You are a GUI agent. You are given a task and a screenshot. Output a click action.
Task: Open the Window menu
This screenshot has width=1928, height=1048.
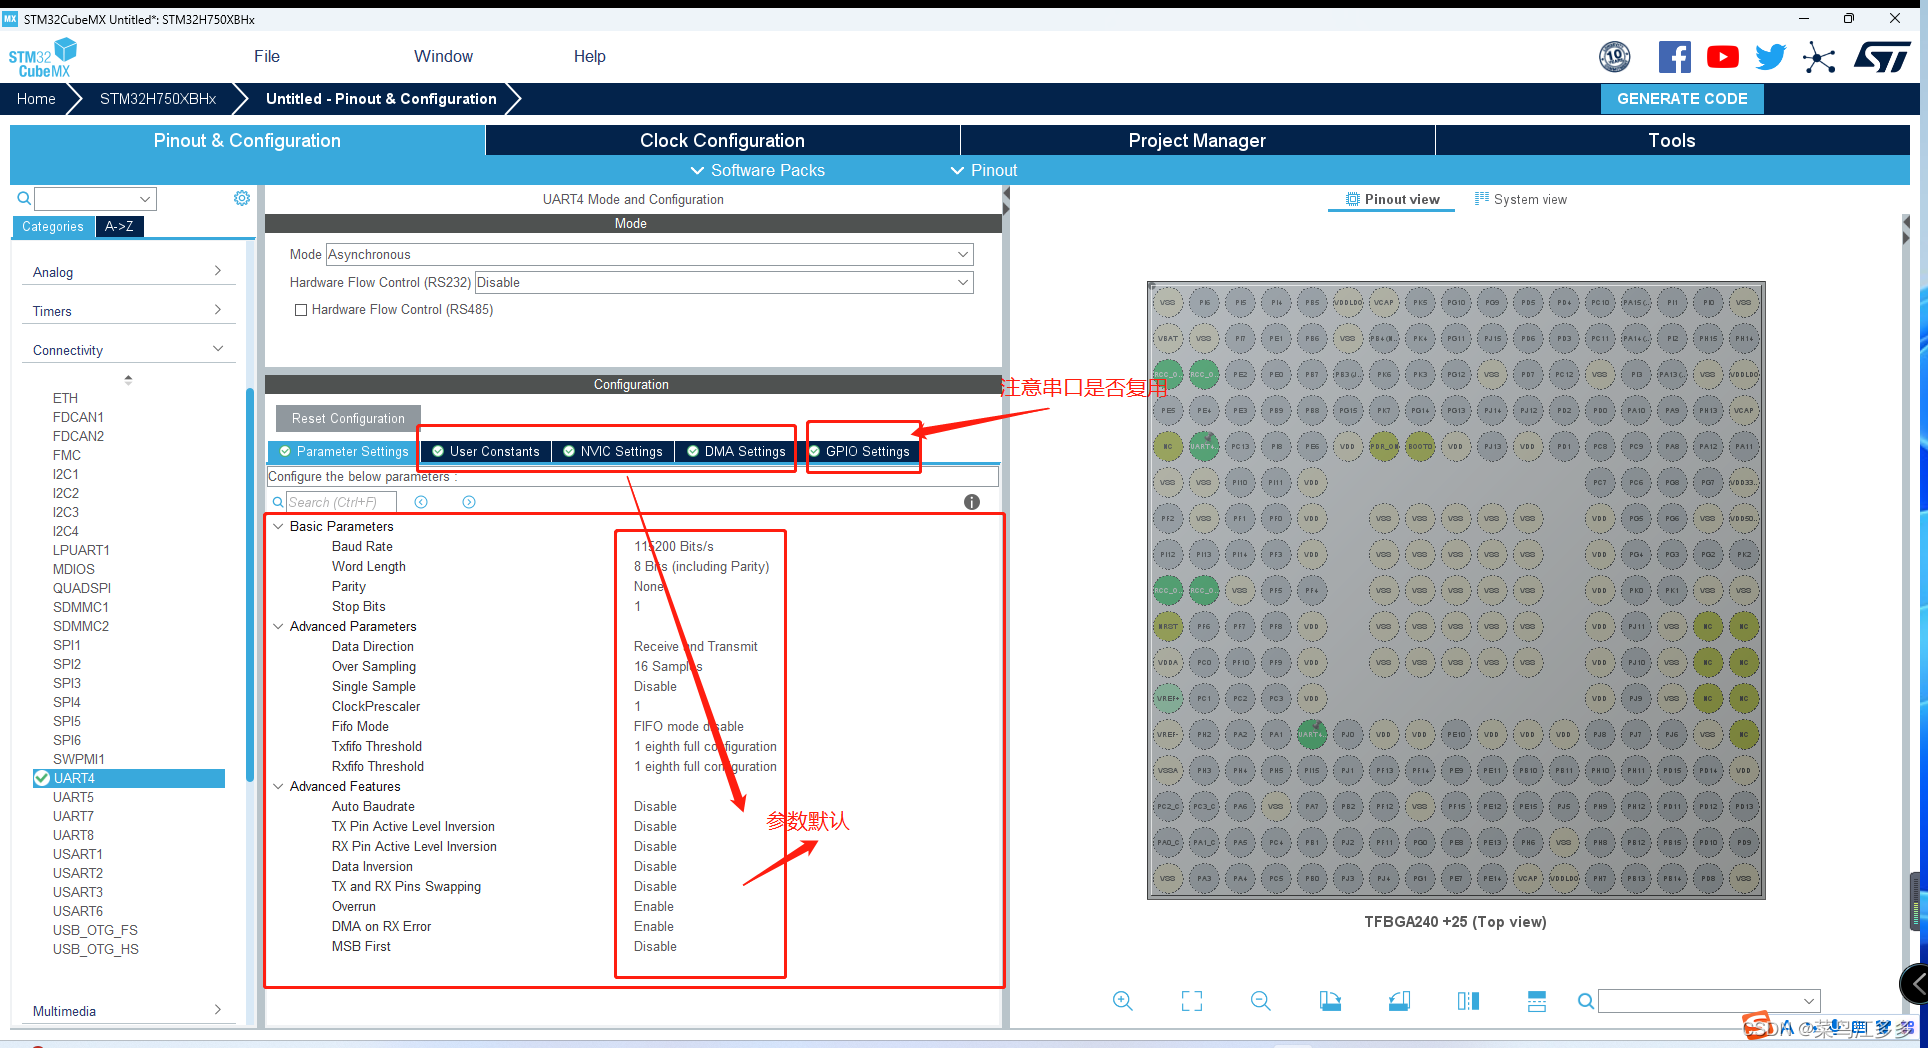point(443,56)
